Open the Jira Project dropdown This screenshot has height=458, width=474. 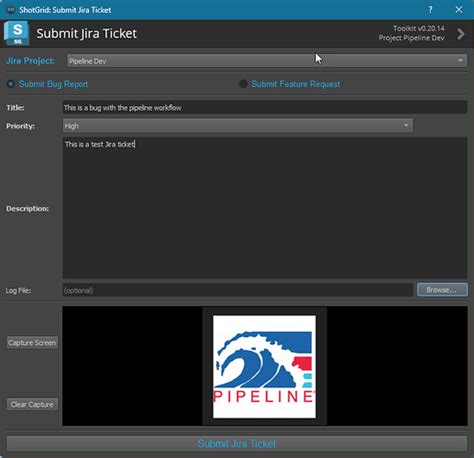pyautogui.click(x=267, y=61)
